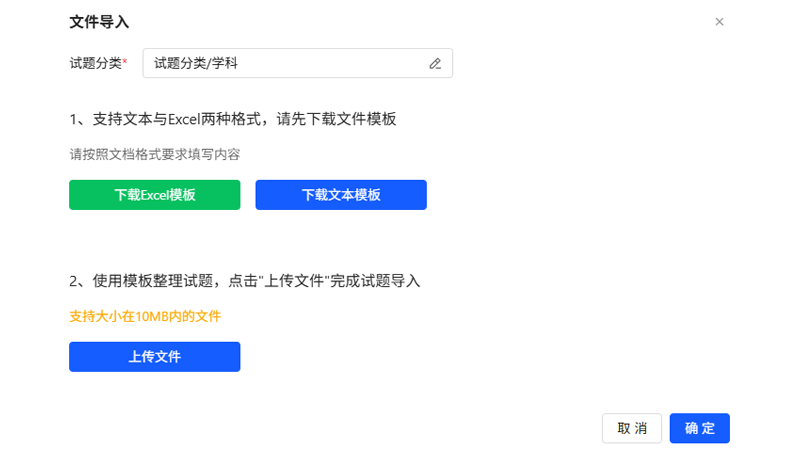Click the step 2 upload instruction text
This screenshot has height=450, width=800.
(244, 281)
